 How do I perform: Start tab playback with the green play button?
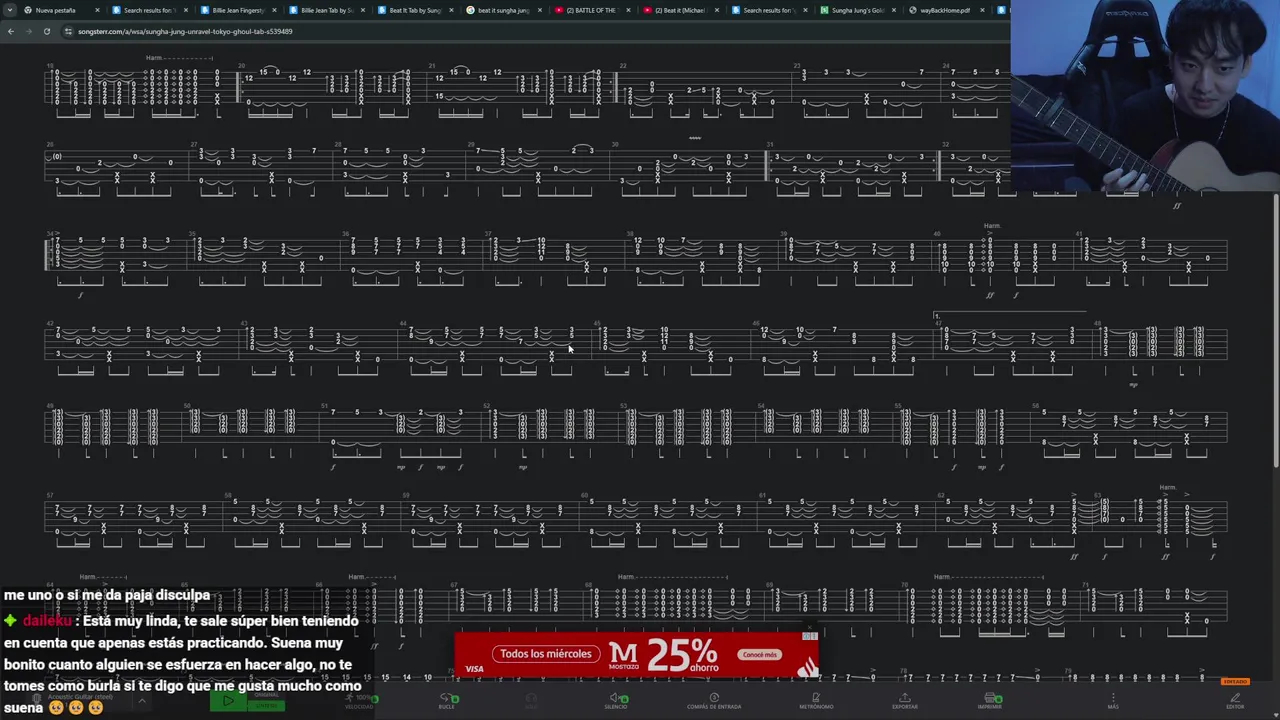click(x=228, y=701)
